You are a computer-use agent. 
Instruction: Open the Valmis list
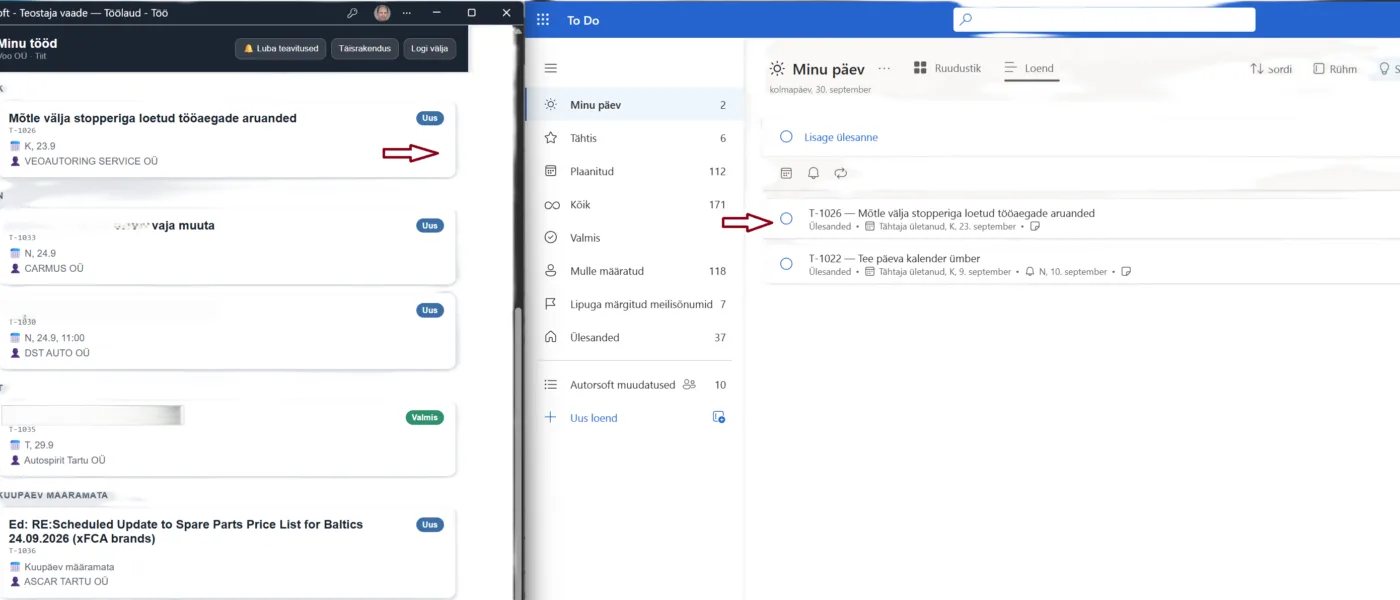(x=634, y=238)
